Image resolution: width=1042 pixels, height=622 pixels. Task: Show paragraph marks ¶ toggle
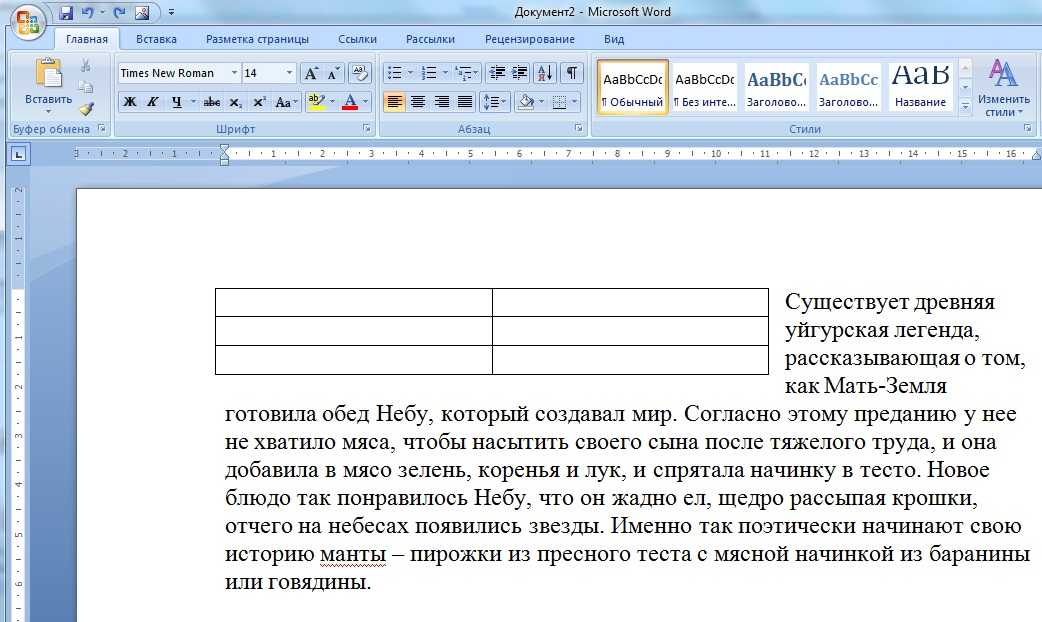(x=572, y=73)
